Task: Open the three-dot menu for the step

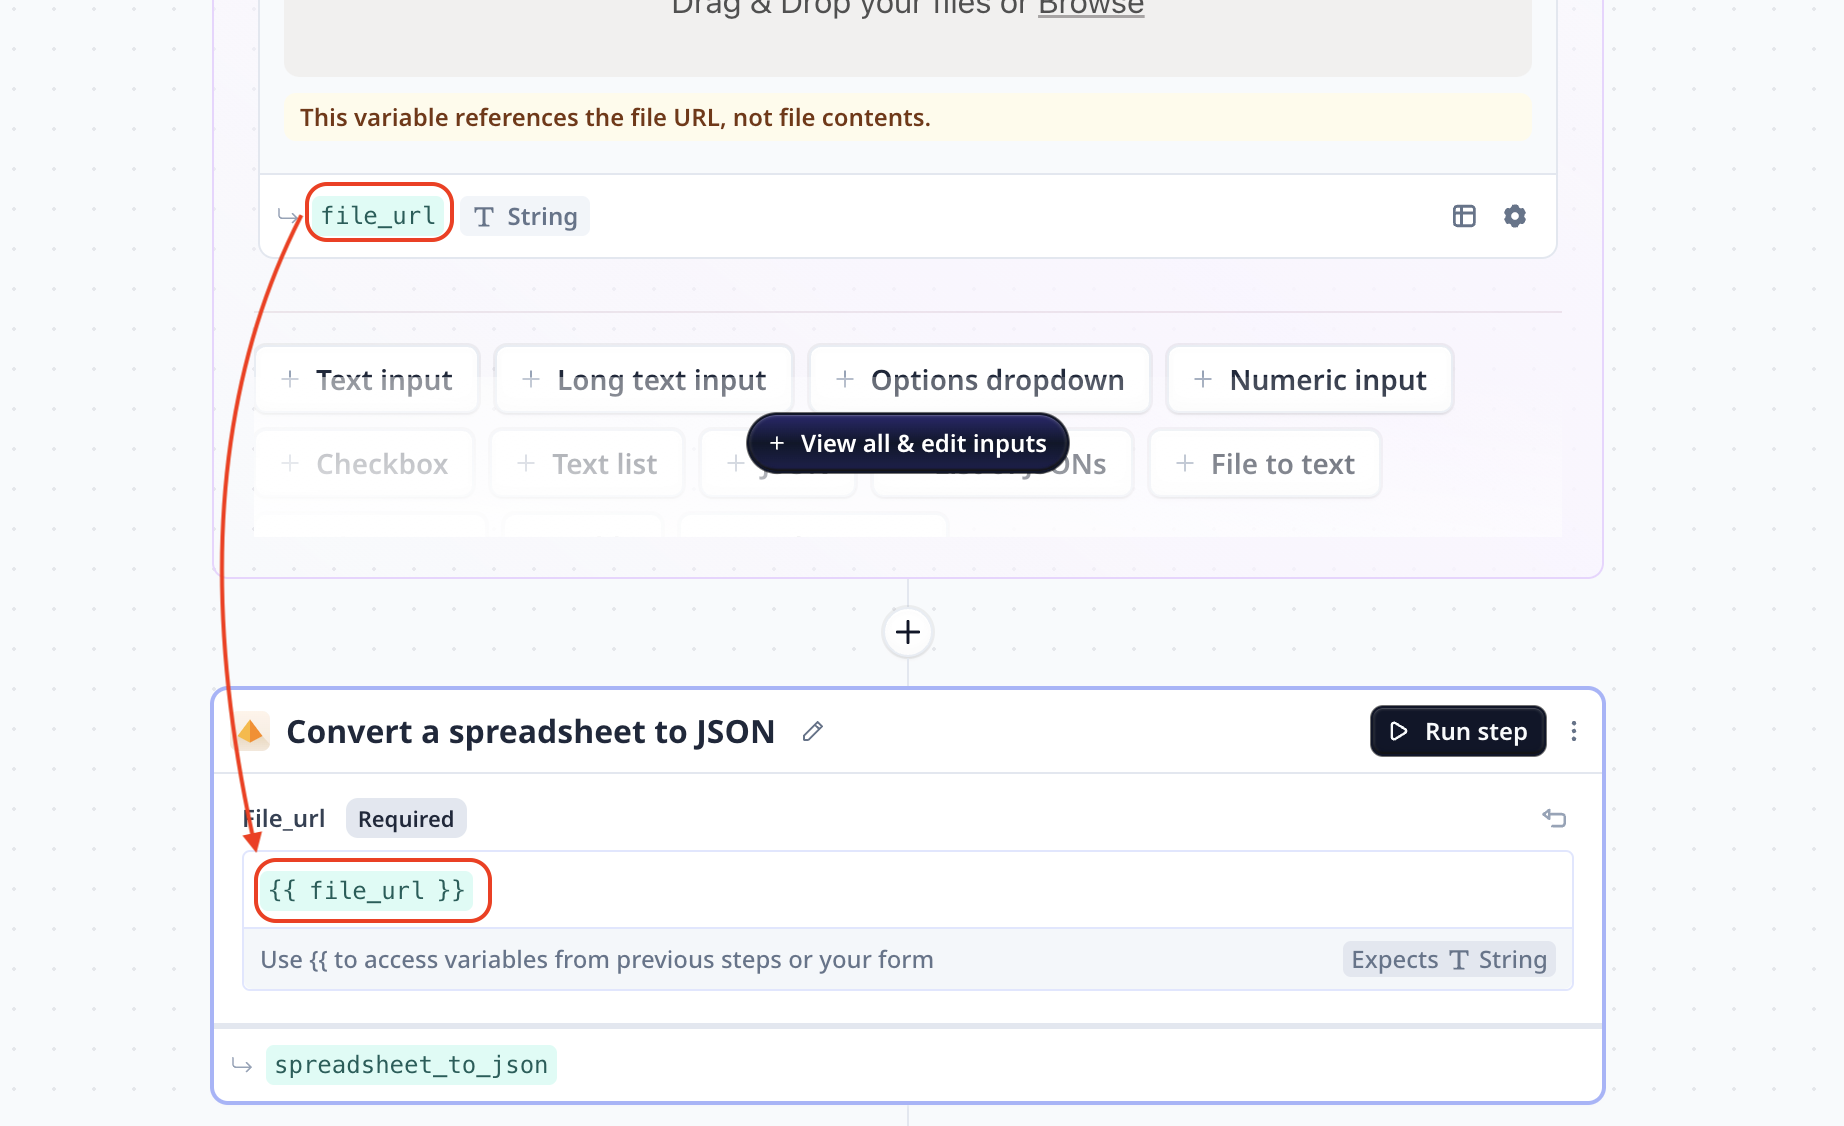Action: tap(1574, 731)
